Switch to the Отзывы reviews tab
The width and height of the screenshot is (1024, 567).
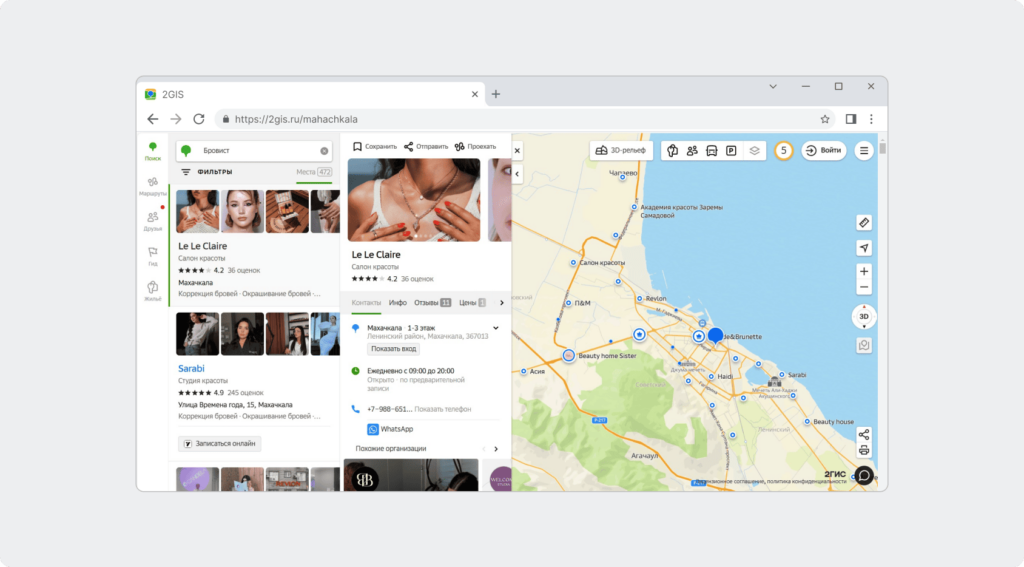[432, 302]
